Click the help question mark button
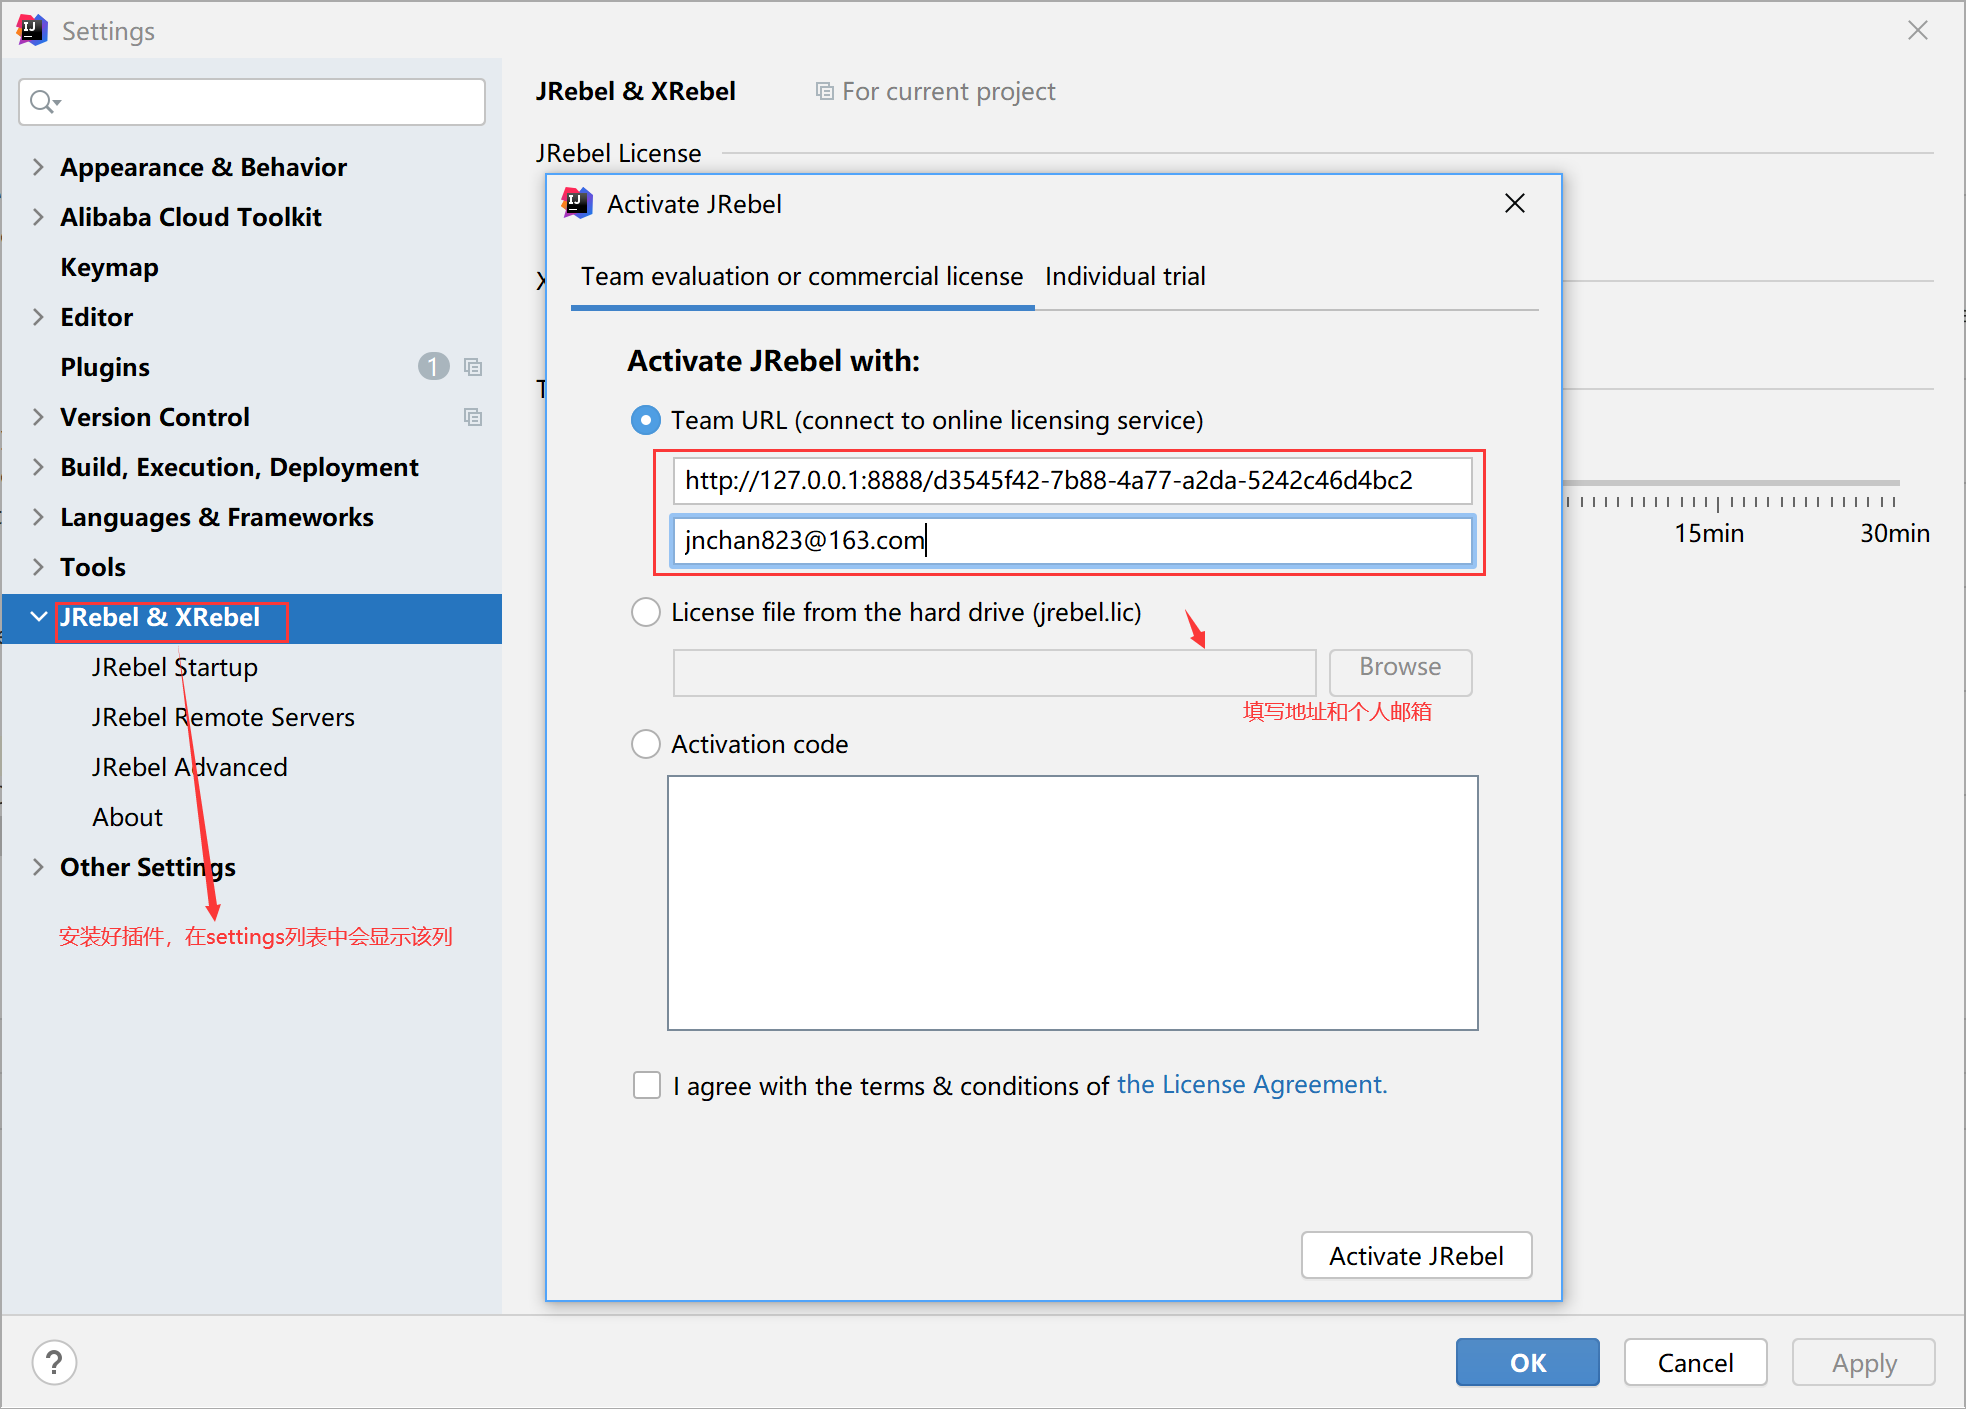This screenshot has width=1966, height=1409. click(x=55, y=1362)
